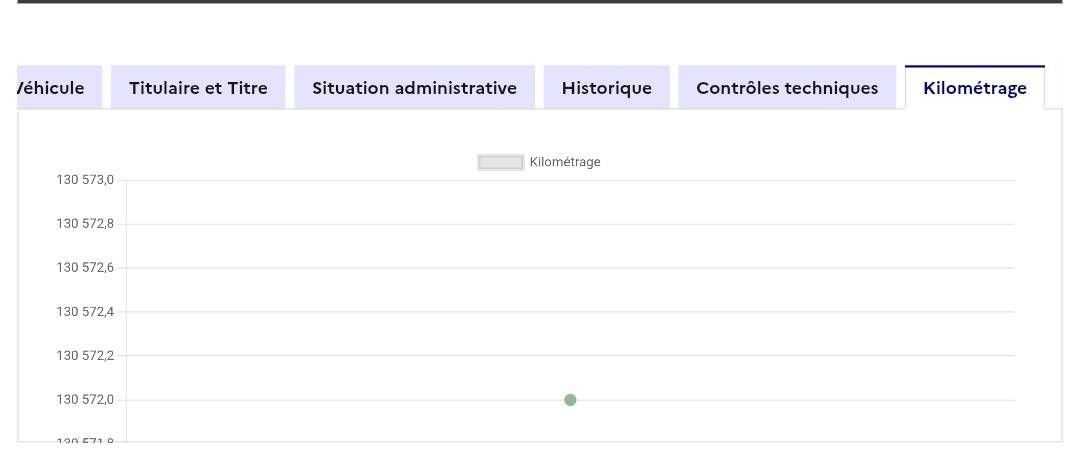Click the 130 572,0 axis label
This screenshot has height=460, width=1080.
click(x=85, y=400)
